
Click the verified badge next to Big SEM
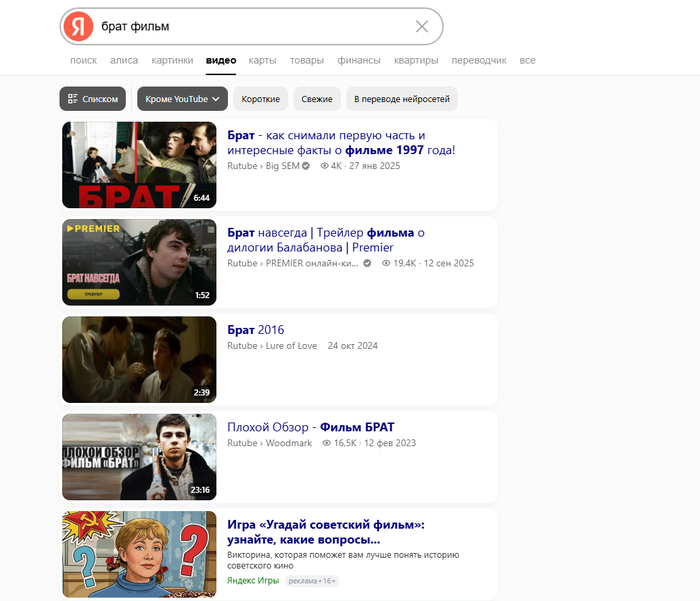coord(306,166)
